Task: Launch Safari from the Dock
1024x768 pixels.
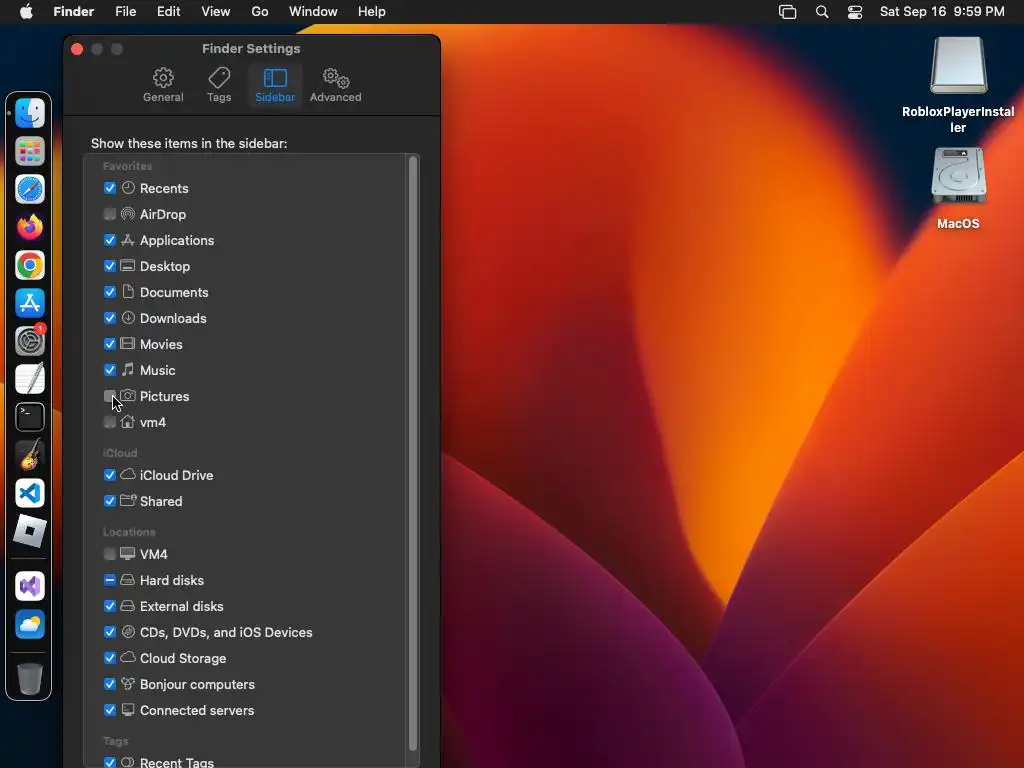Action: tap(29, 189)
